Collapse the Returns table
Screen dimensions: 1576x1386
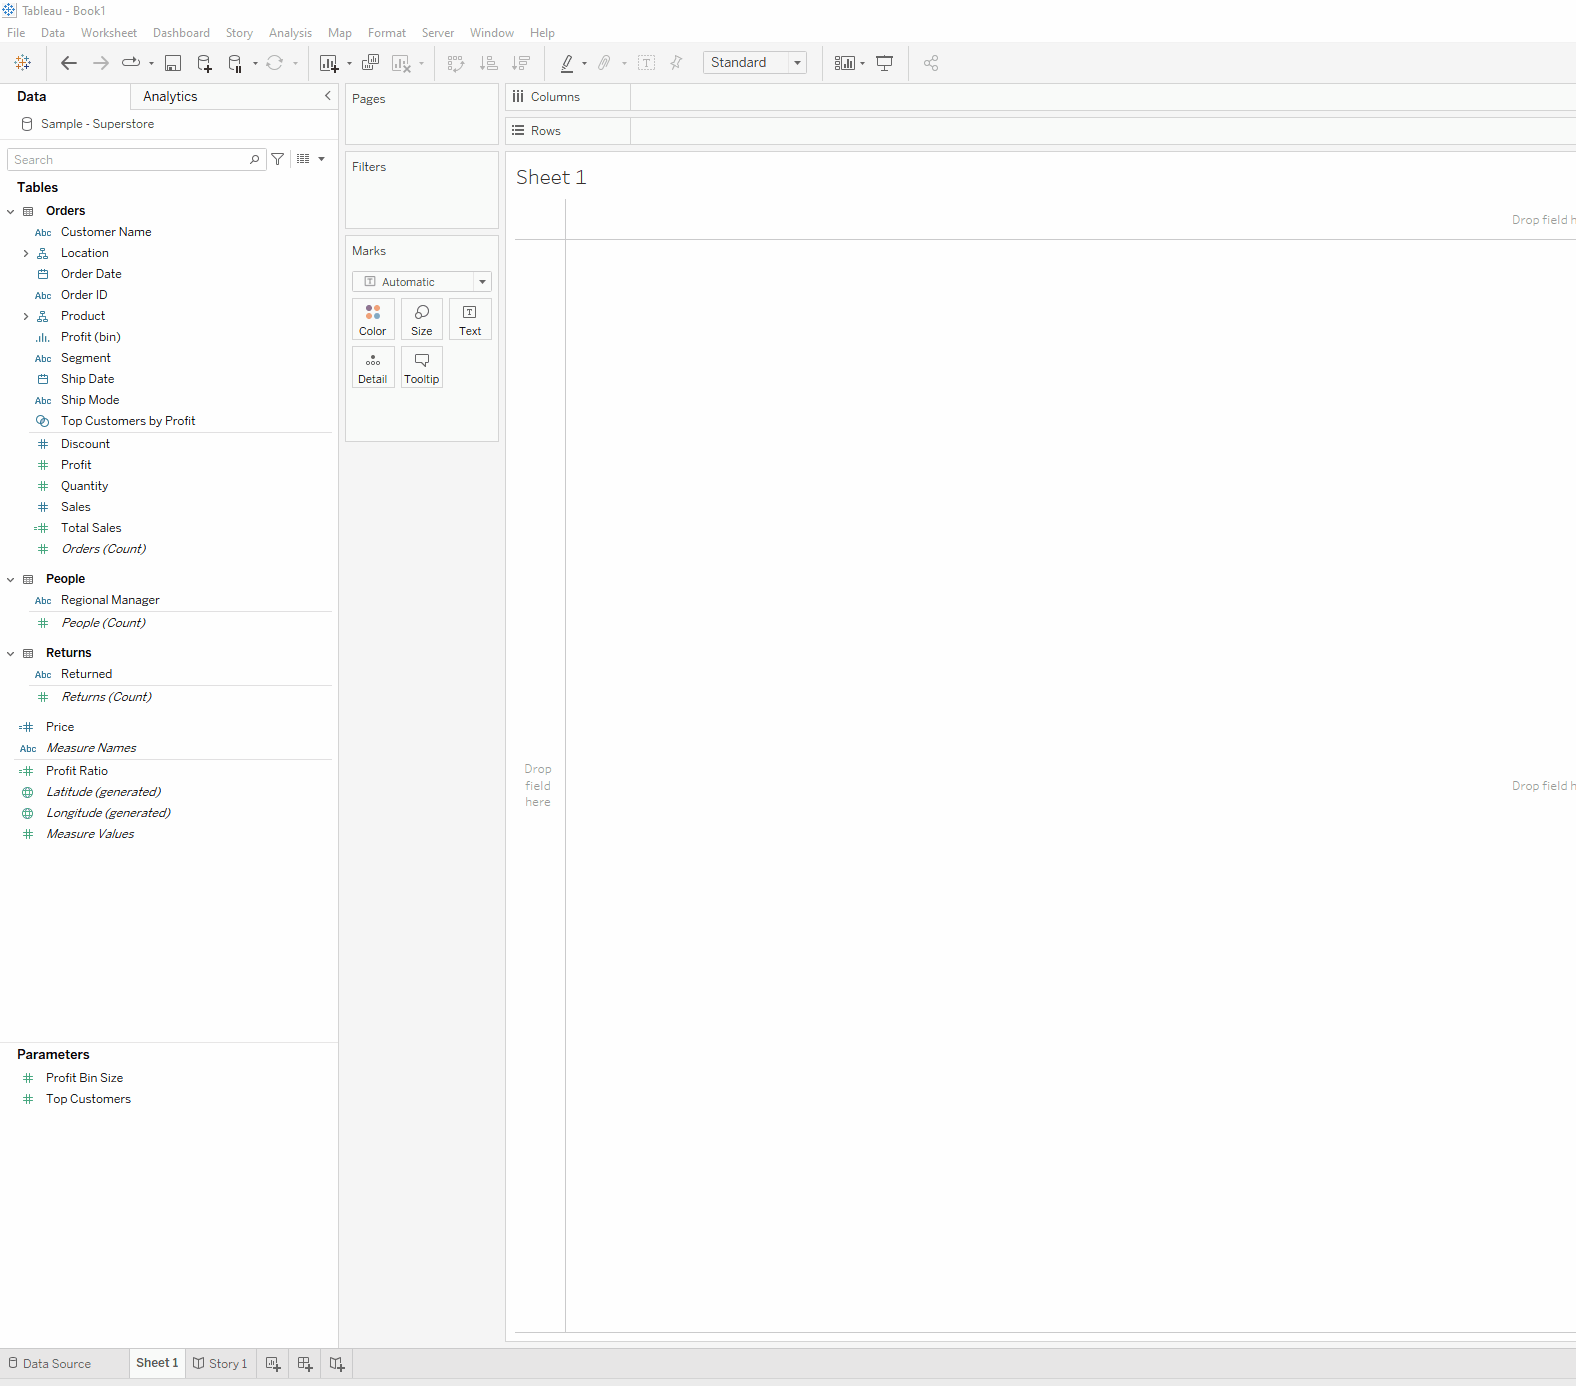(x=11, y=654)
